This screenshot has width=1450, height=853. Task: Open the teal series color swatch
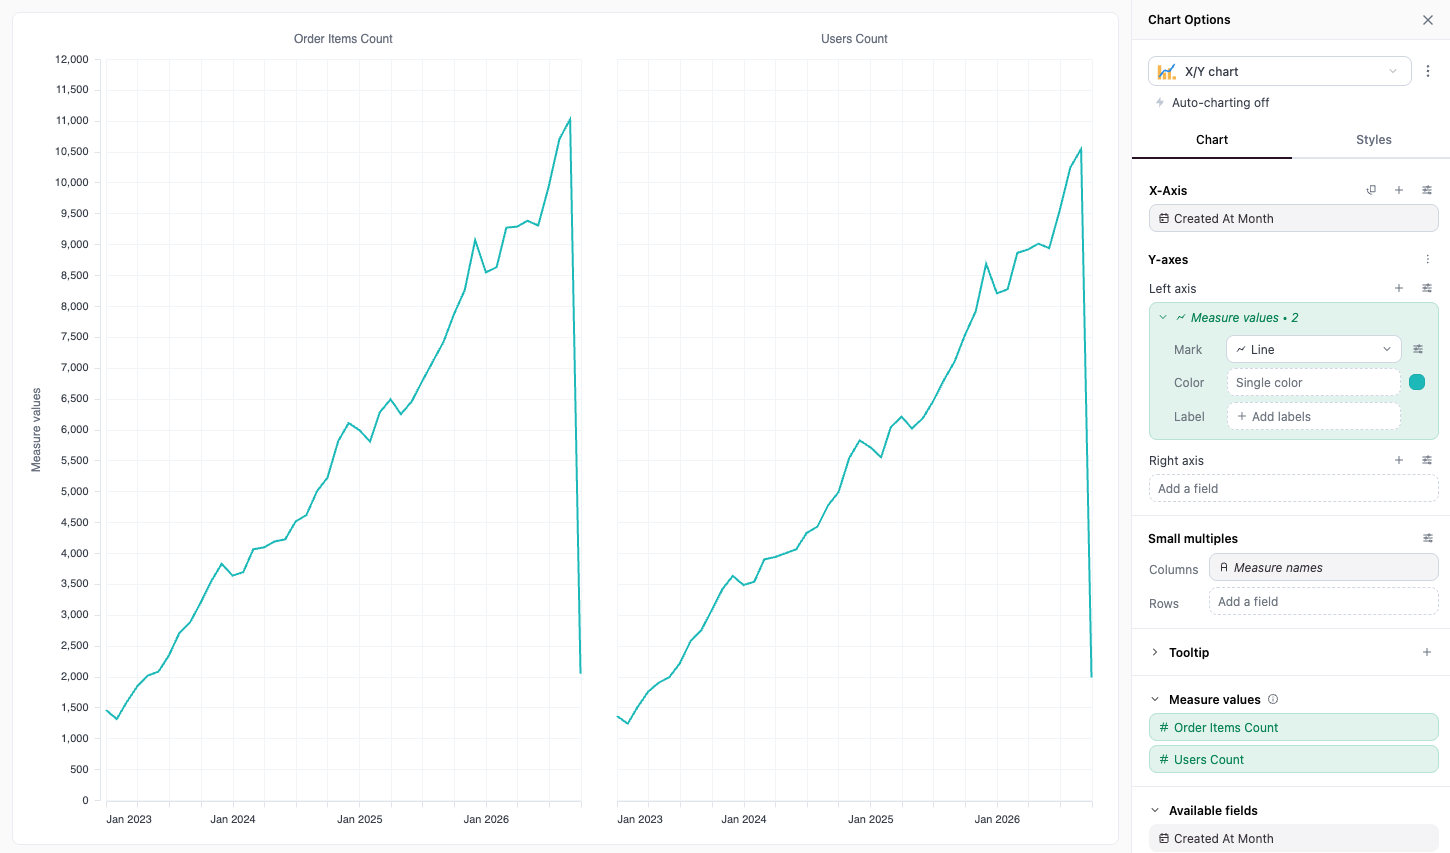click(1417, 382)
